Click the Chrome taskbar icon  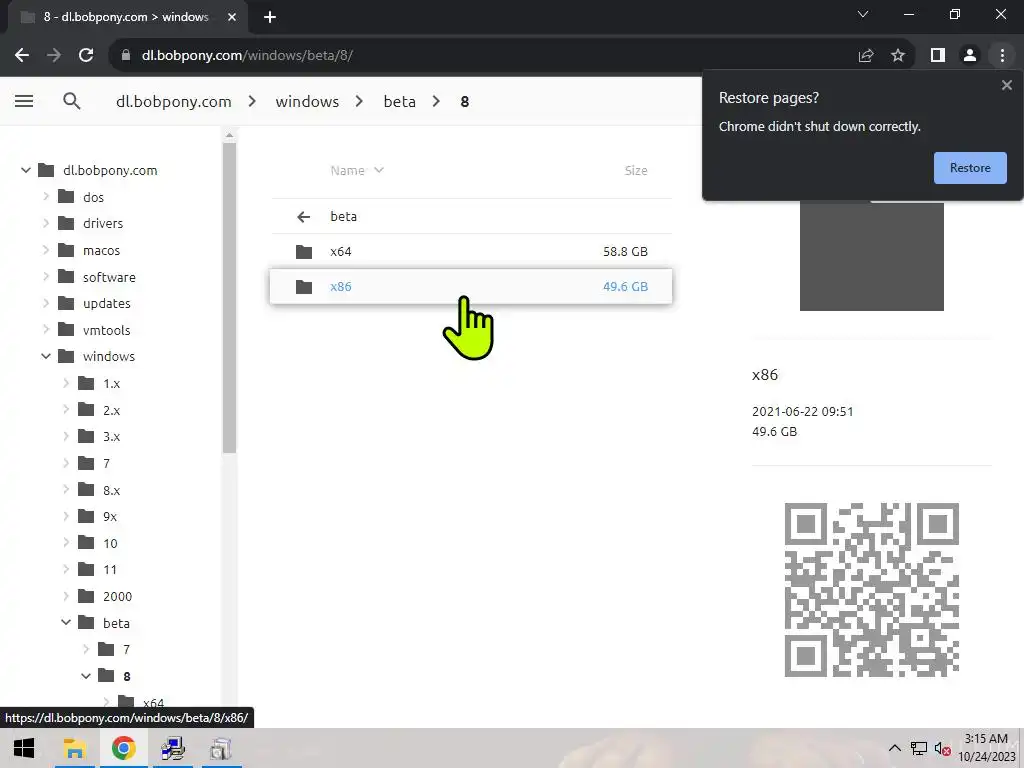123,748
